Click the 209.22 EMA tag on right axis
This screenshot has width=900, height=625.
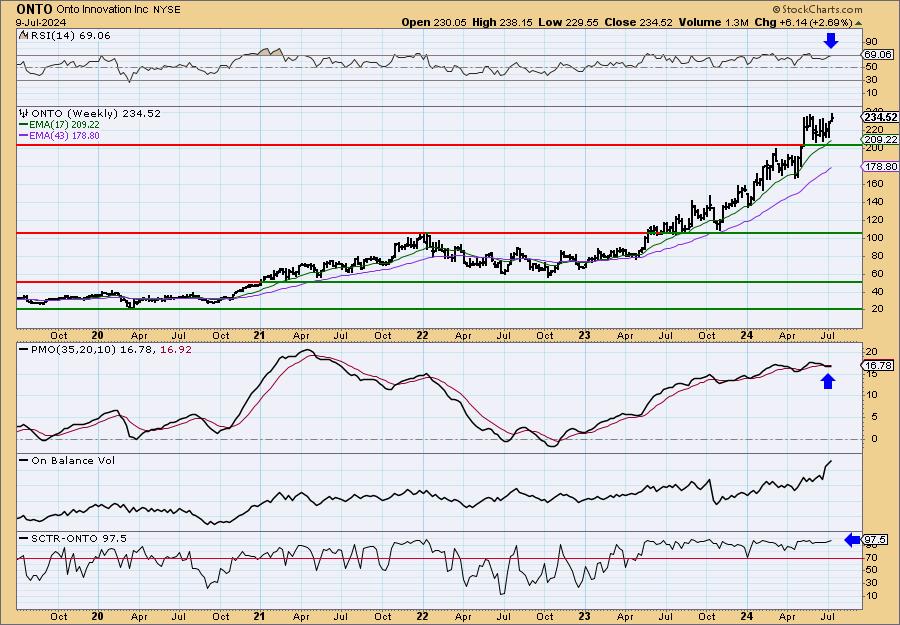880,139
